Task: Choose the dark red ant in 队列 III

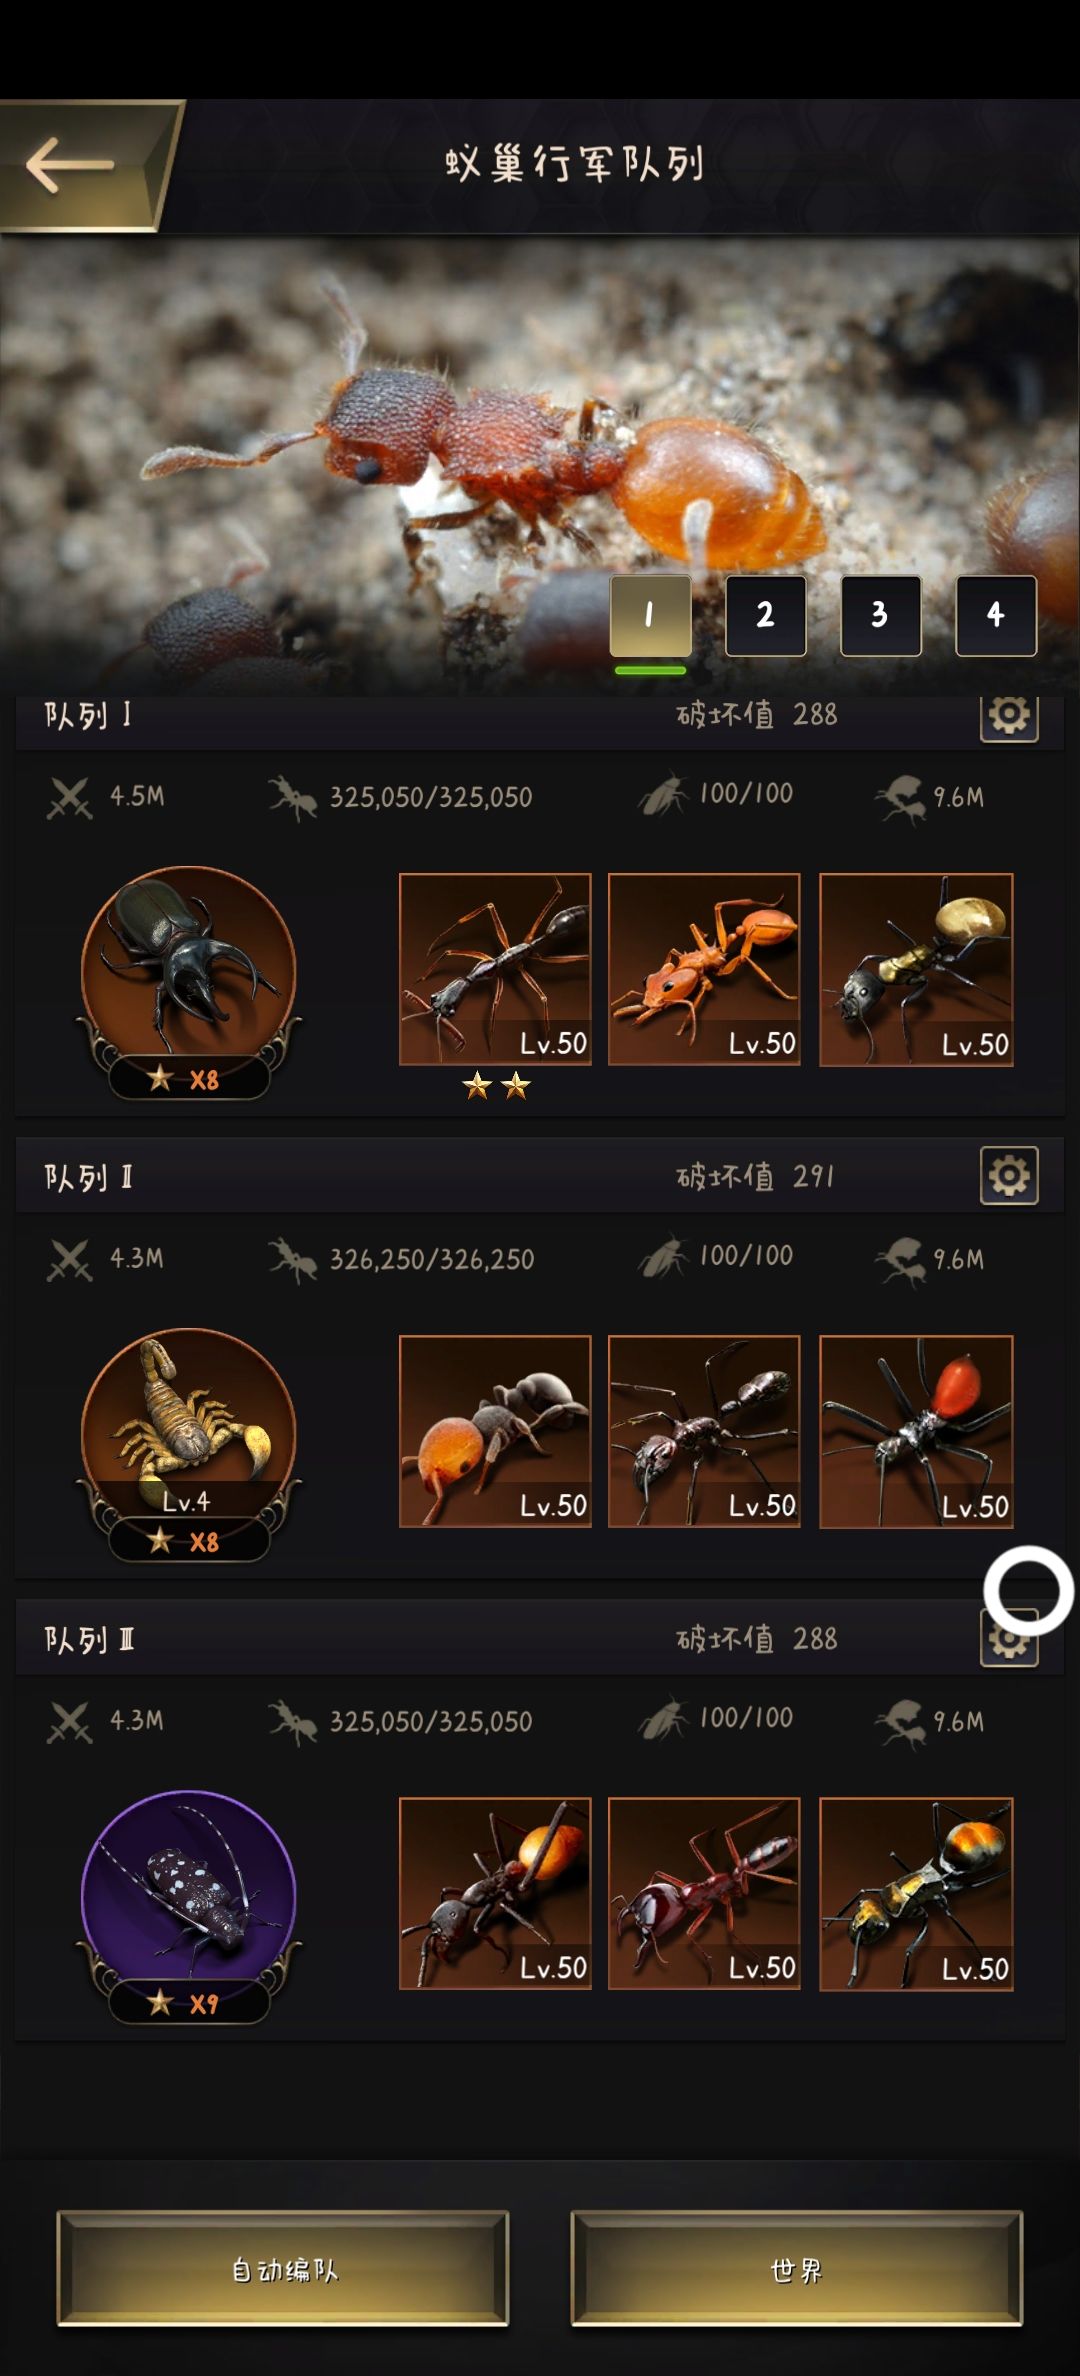Action: pos(704,1893)
